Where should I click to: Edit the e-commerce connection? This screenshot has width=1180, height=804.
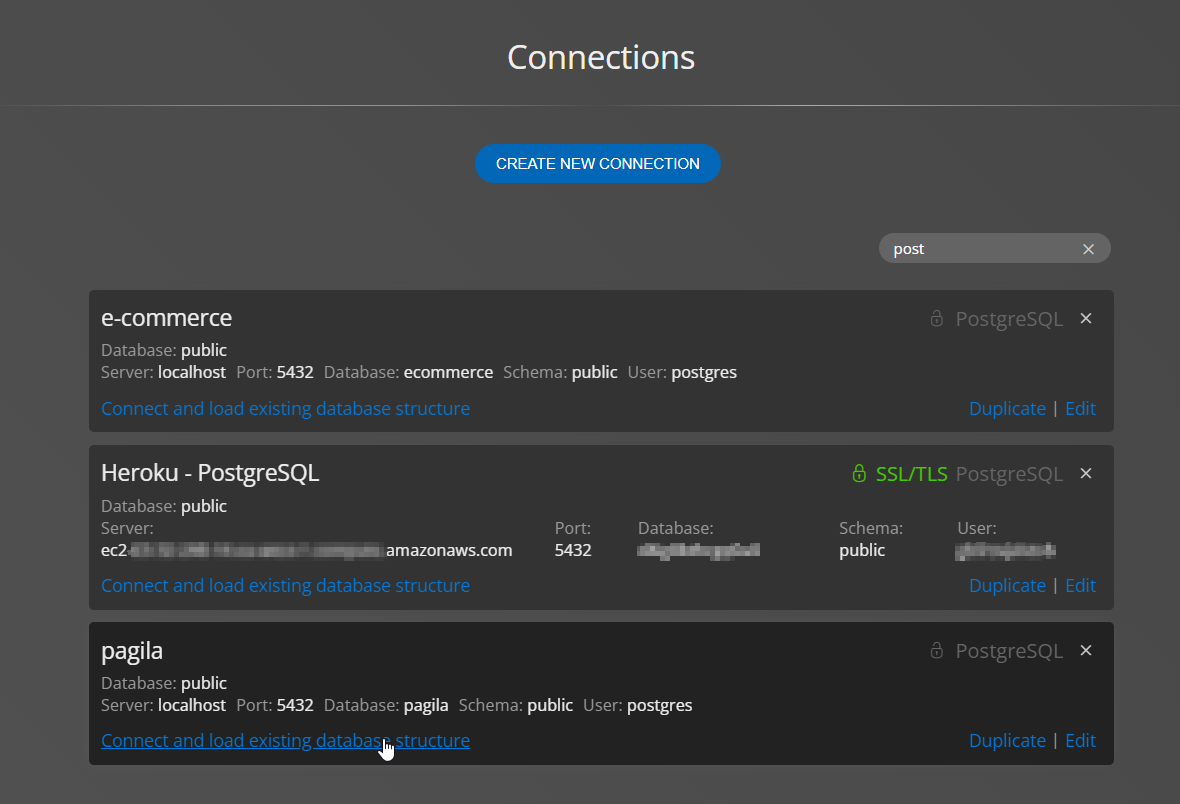click(1080, 408)
